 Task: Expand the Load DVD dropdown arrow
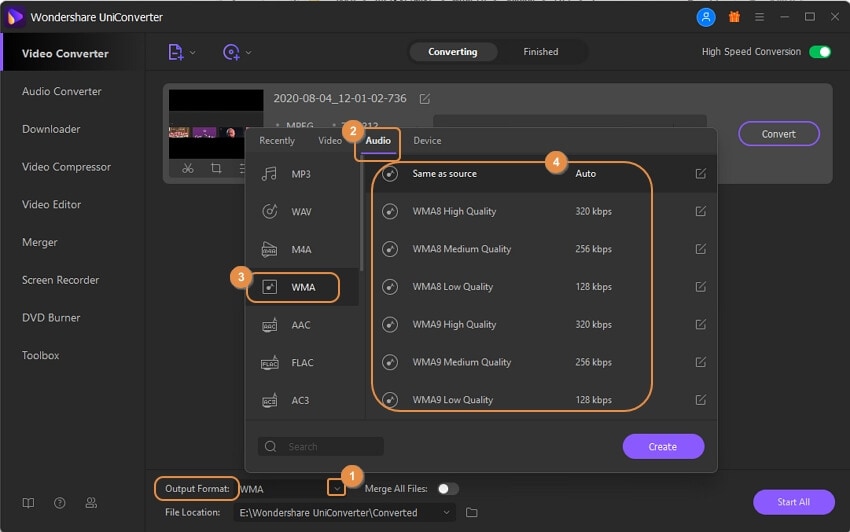(249, 53)
